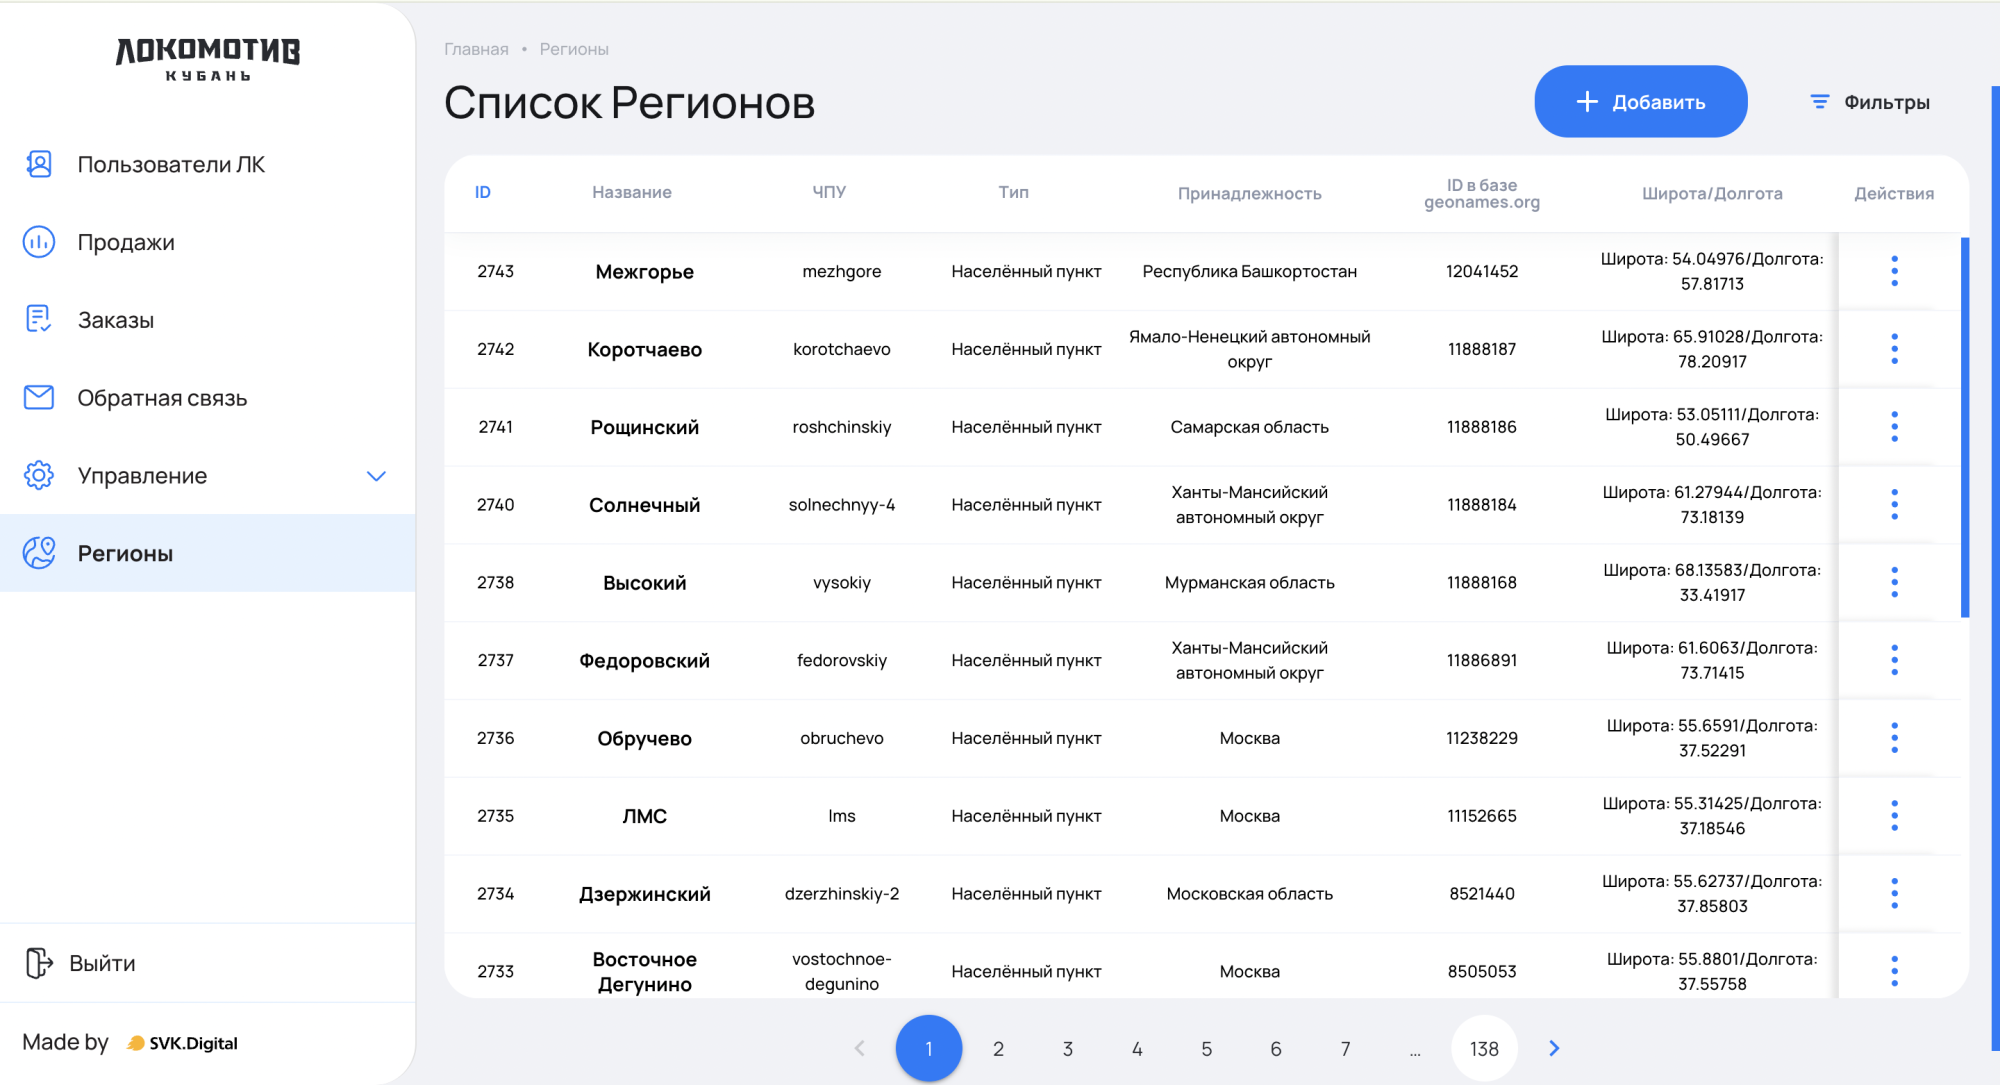Click current page 1 button

tap(929, 1049)
